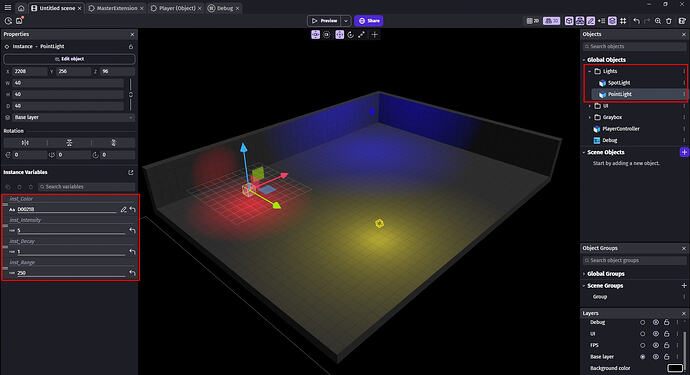Click the undo arrow in toolbar
The image size is (690, 375).
click(x=636, y=21)
